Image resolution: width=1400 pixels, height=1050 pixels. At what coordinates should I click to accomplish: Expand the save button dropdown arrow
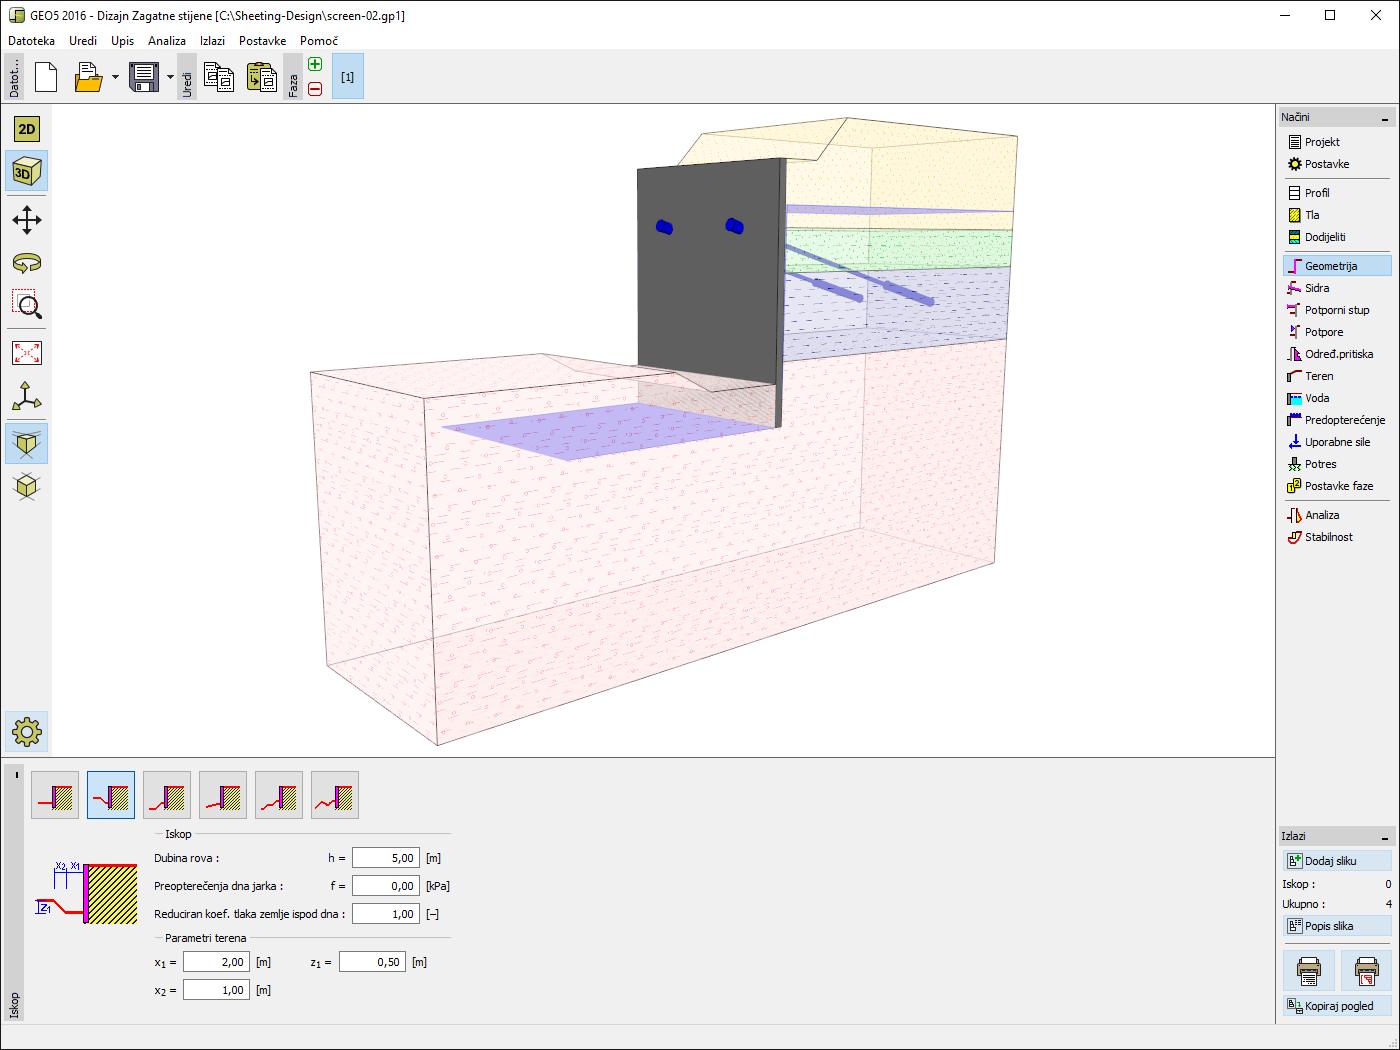170,77
